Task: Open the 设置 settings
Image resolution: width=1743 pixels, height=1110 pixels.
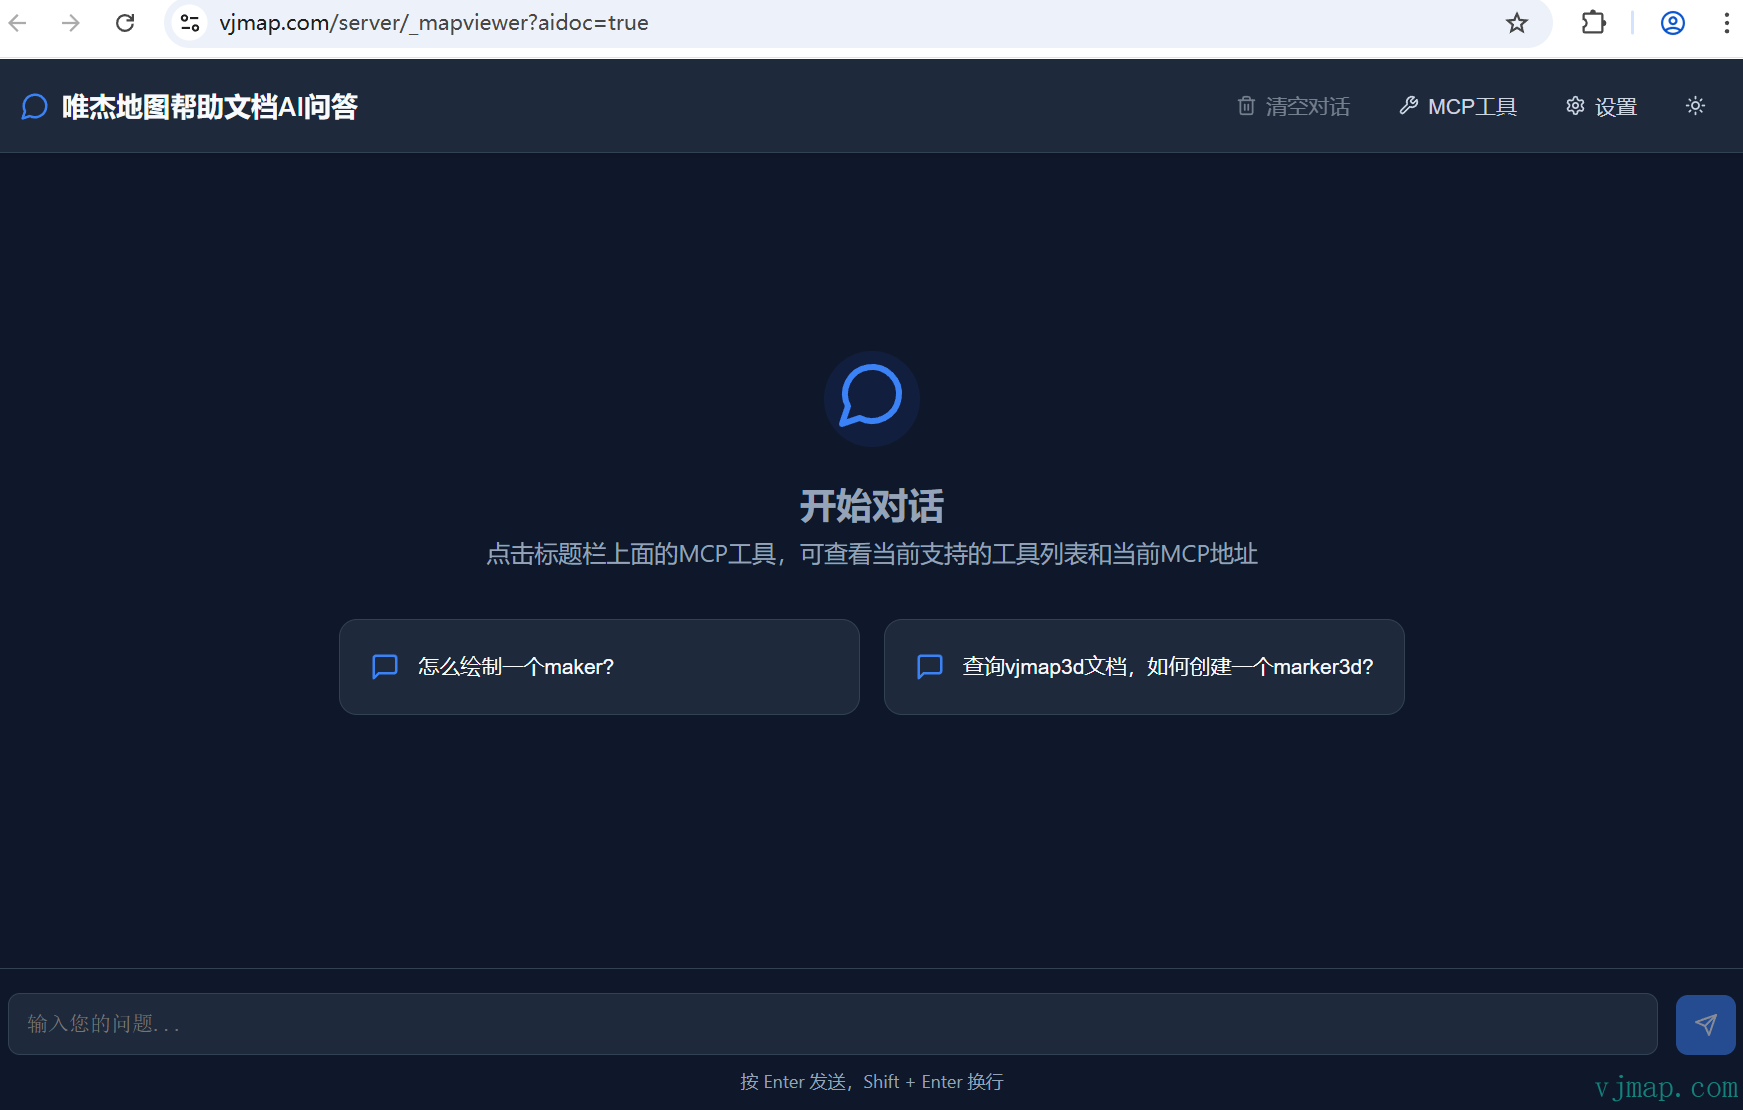Action: (x=1601, y=106)
